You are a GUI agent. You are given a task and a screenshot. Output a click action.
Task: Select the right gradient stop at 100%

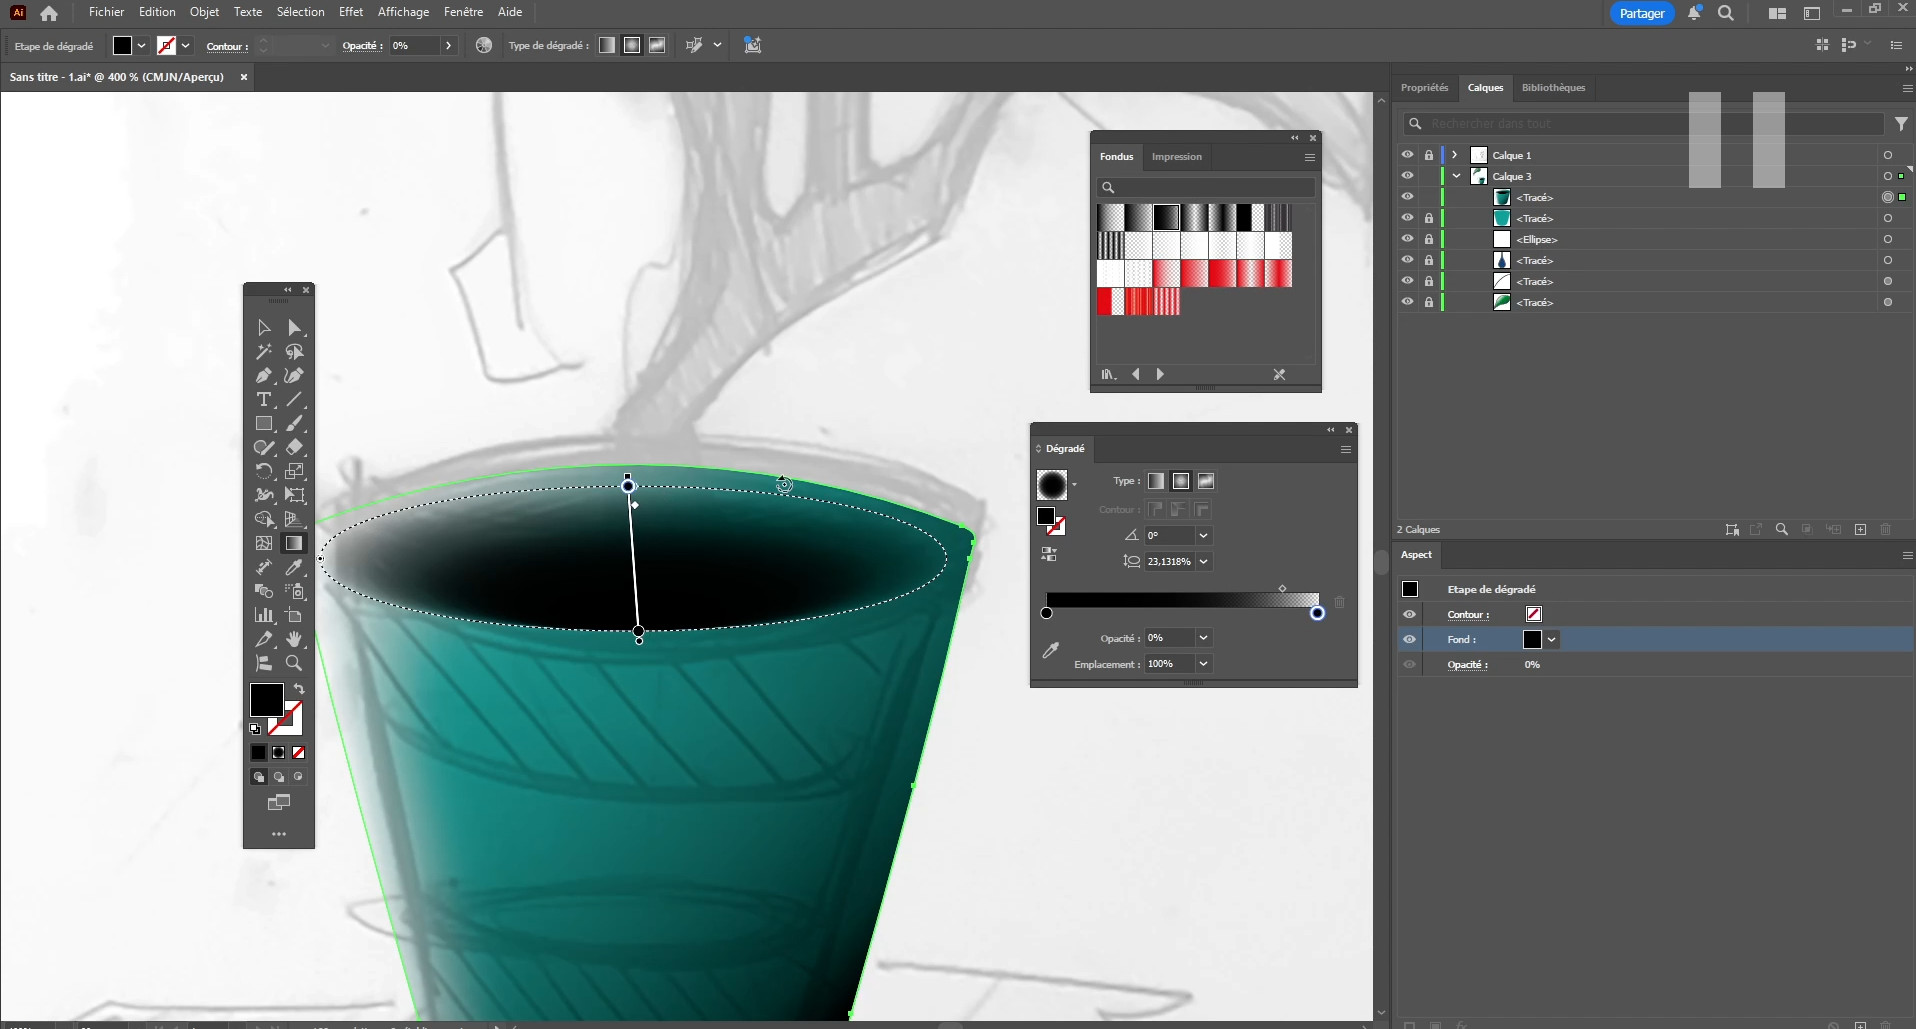[1317, 613]
